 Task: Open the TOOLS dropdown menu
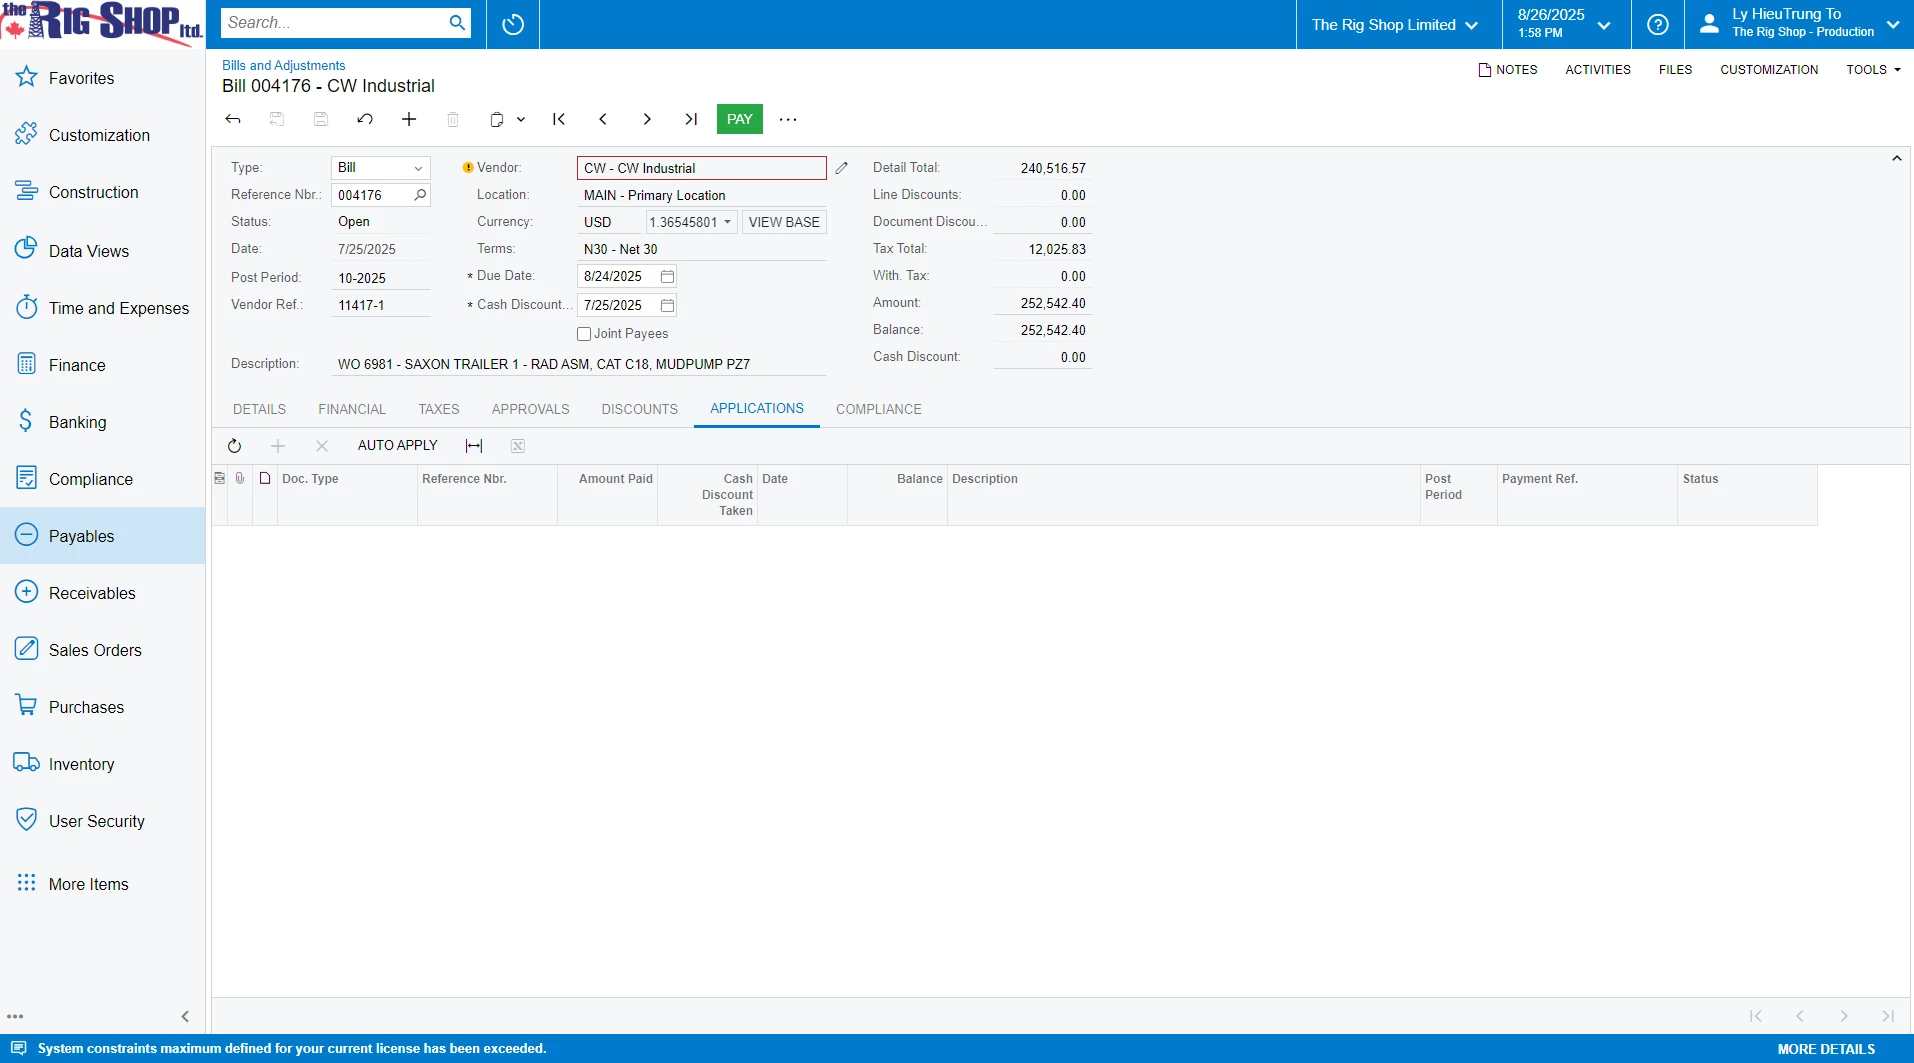pyautogui.click(x=1873, y=70)
